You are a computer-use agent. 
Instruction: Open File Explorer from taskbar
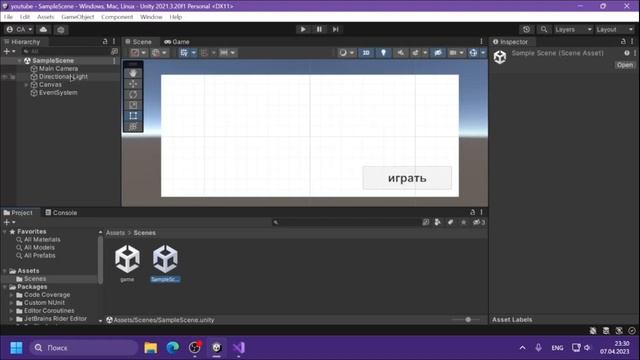click(x=151, y=348)
